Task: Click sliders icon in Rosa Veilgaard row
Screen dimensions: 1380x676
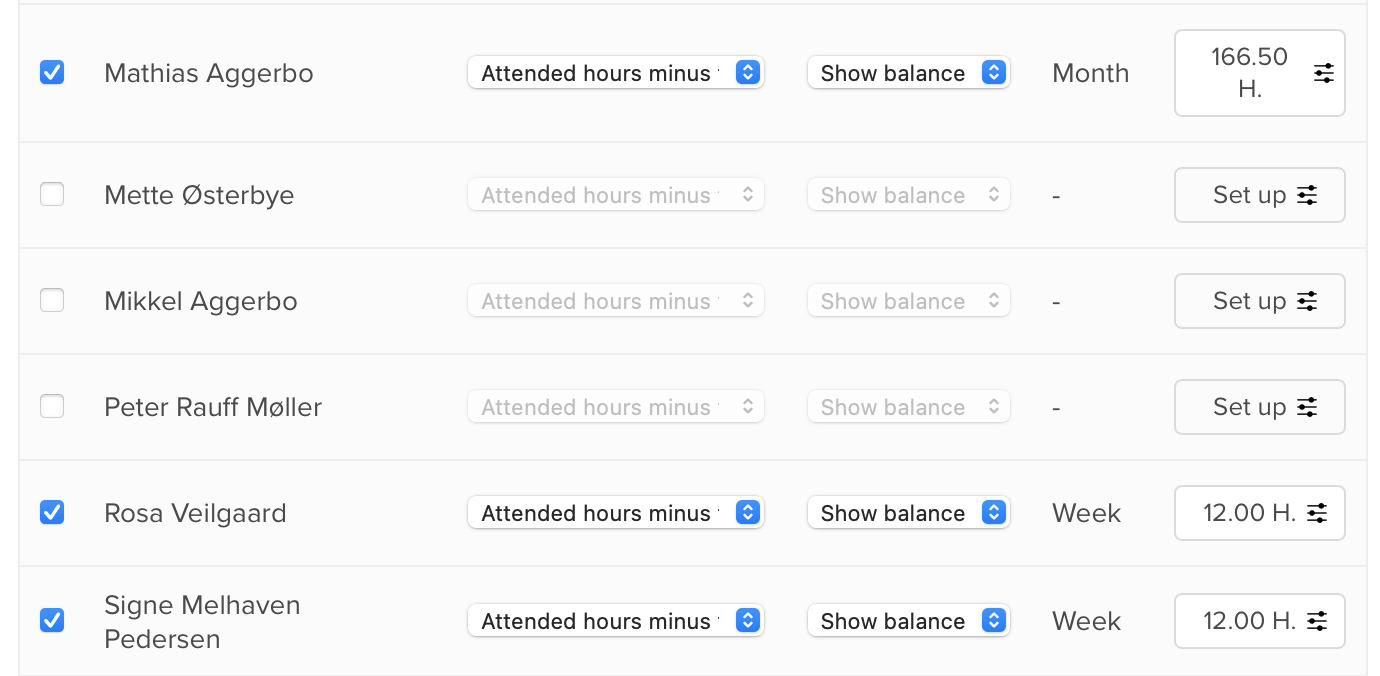Action: coord(1318,513)
